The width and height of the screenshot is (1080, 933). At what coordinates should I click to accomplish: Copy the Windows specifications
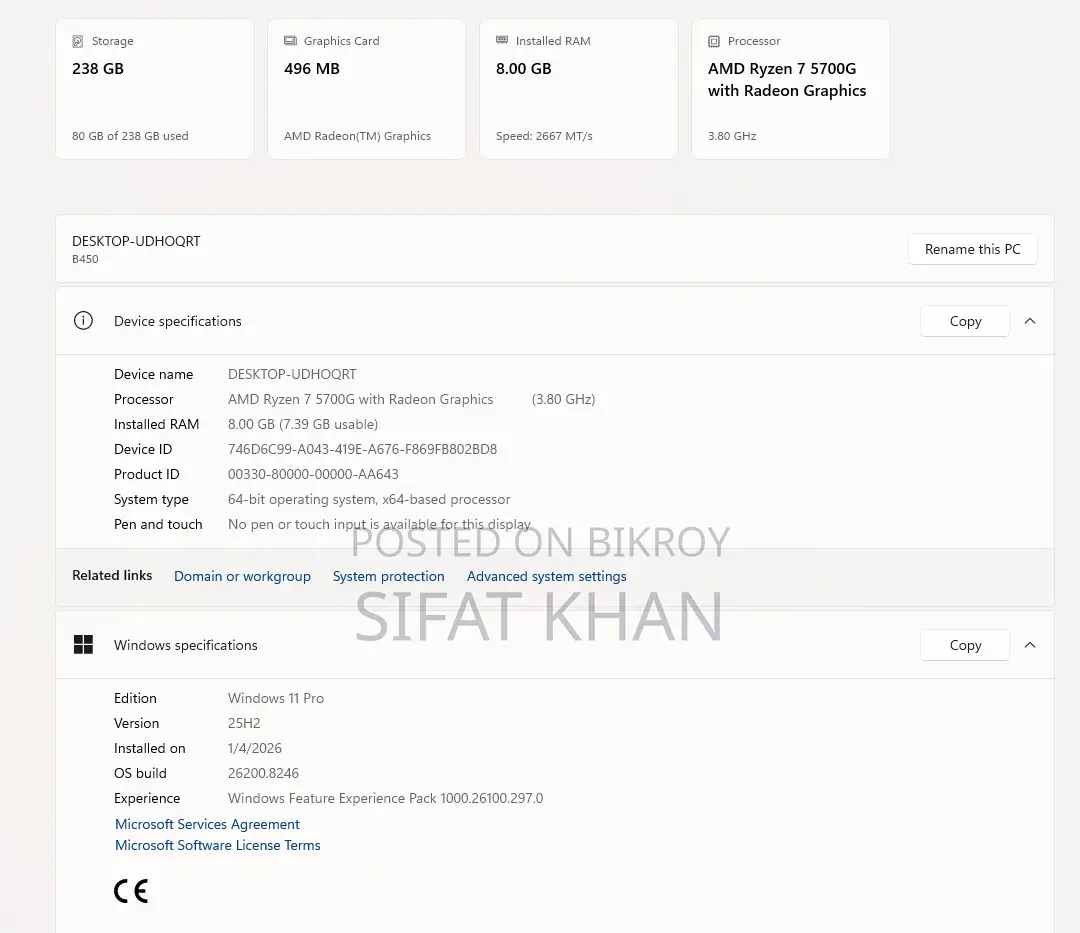click(x=965, y=645)
